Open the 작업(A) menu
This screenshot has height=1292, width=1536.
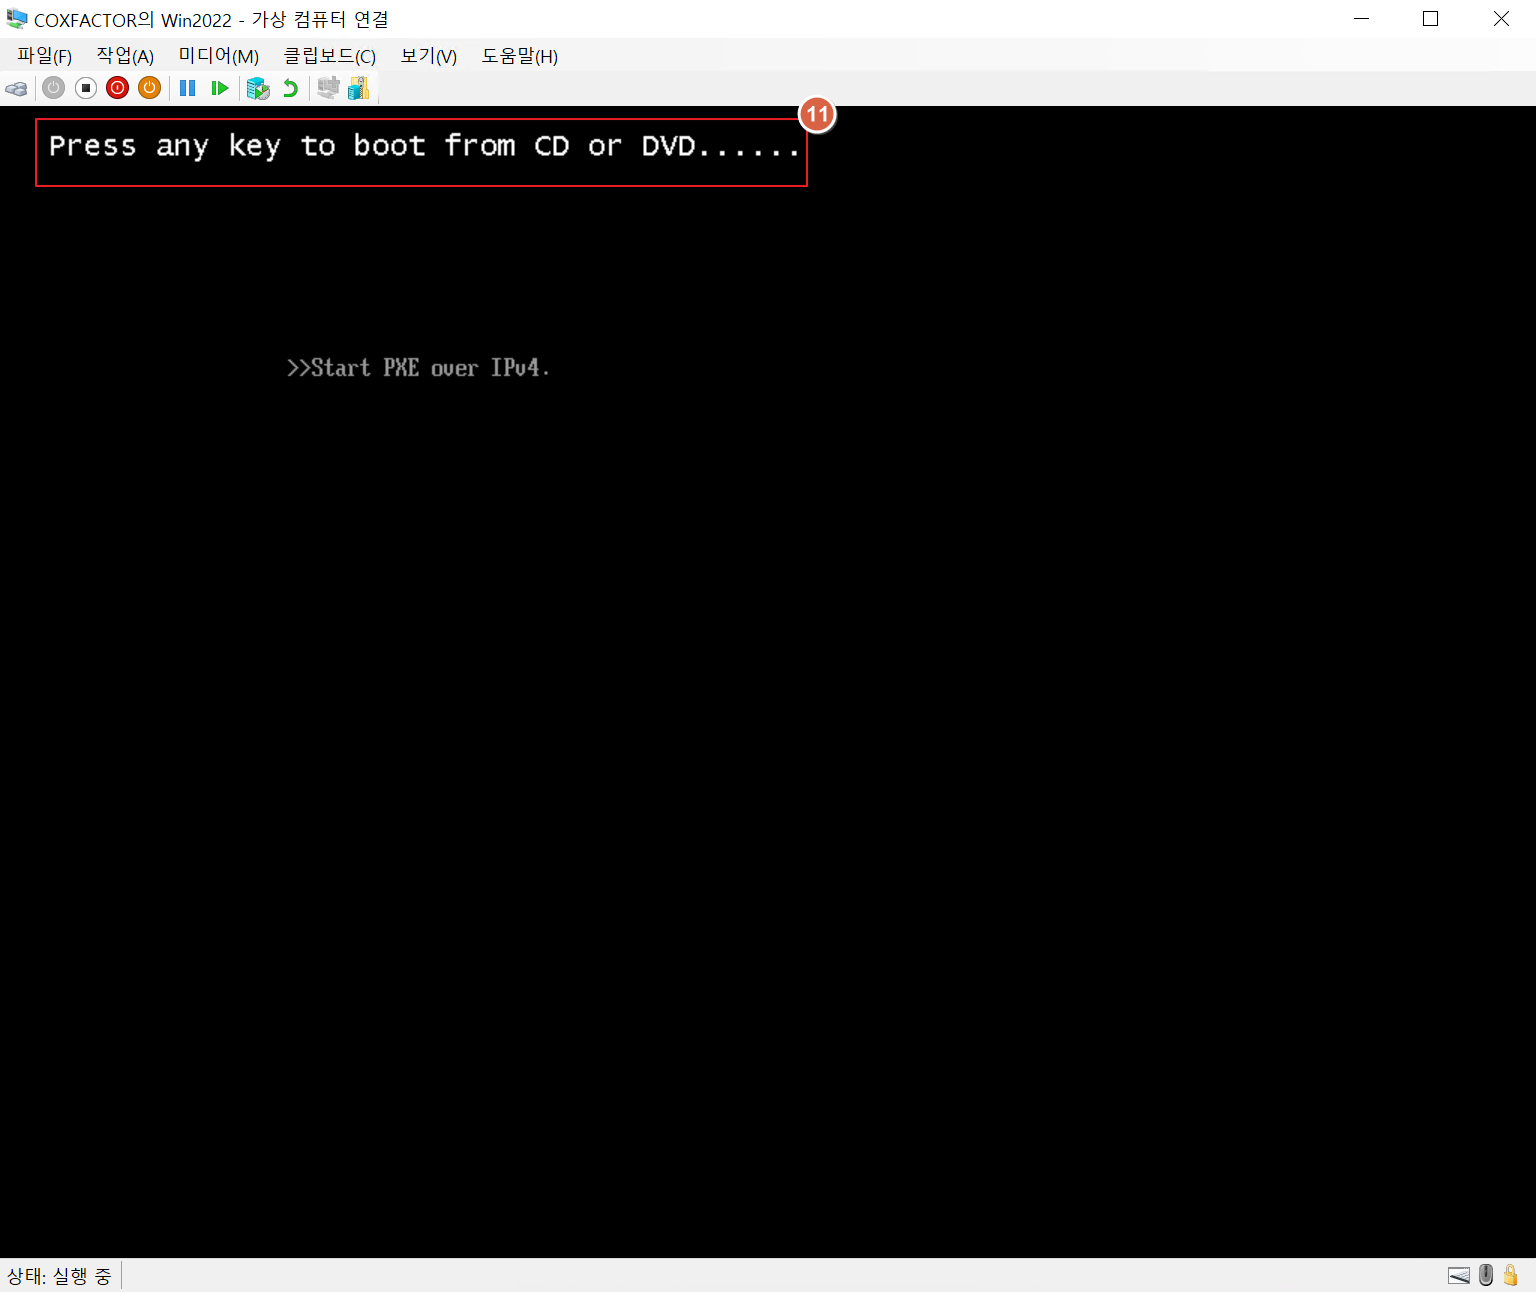pos(125,56)
